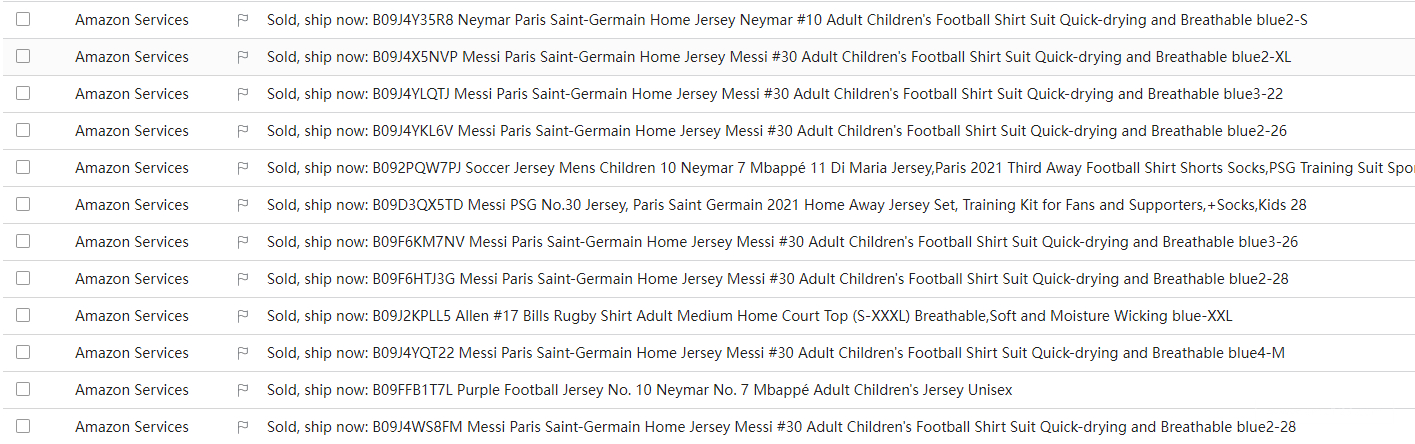
Task: Flag the B092PQW7PJ Soccer Jersey email
Action: [x=242, y=168]
